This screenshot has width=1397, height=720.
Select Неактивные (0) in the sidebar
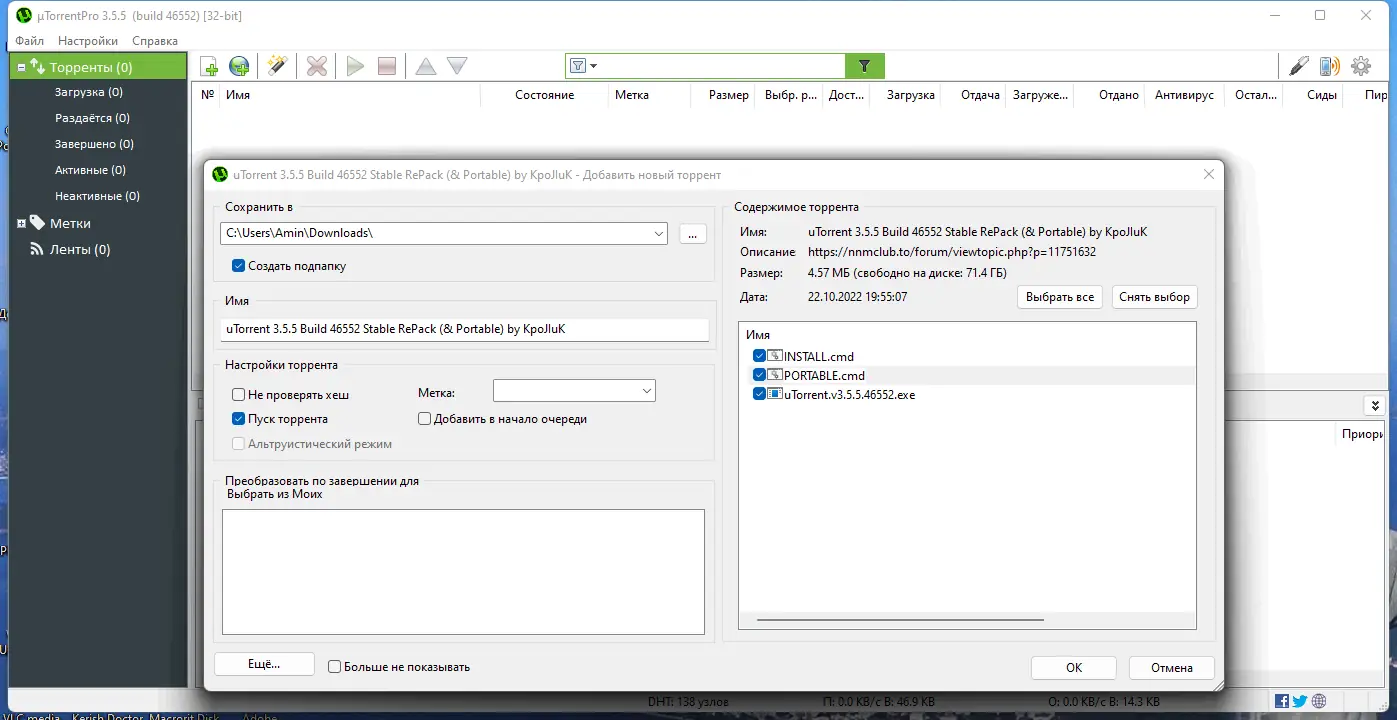click(x=97, y=196)
